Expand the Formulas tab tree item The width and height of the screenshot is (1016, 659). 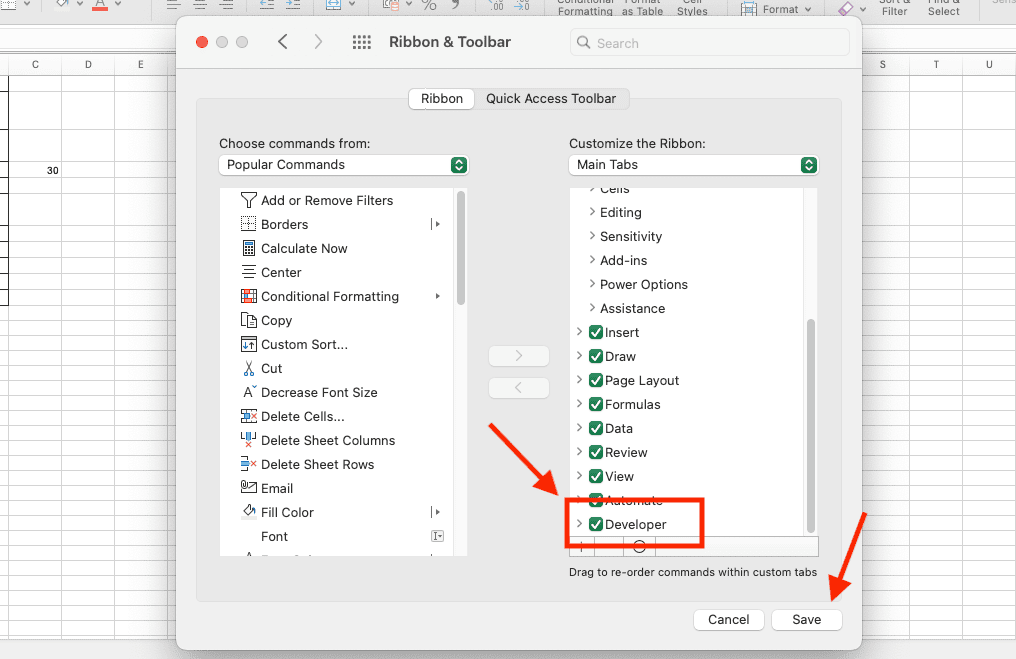(580, 404)
